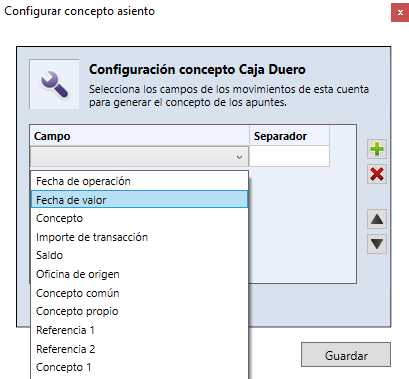Select Fecha de operación from the list
Viewport: 409px width, 379px height.
(x=140, y=181)
